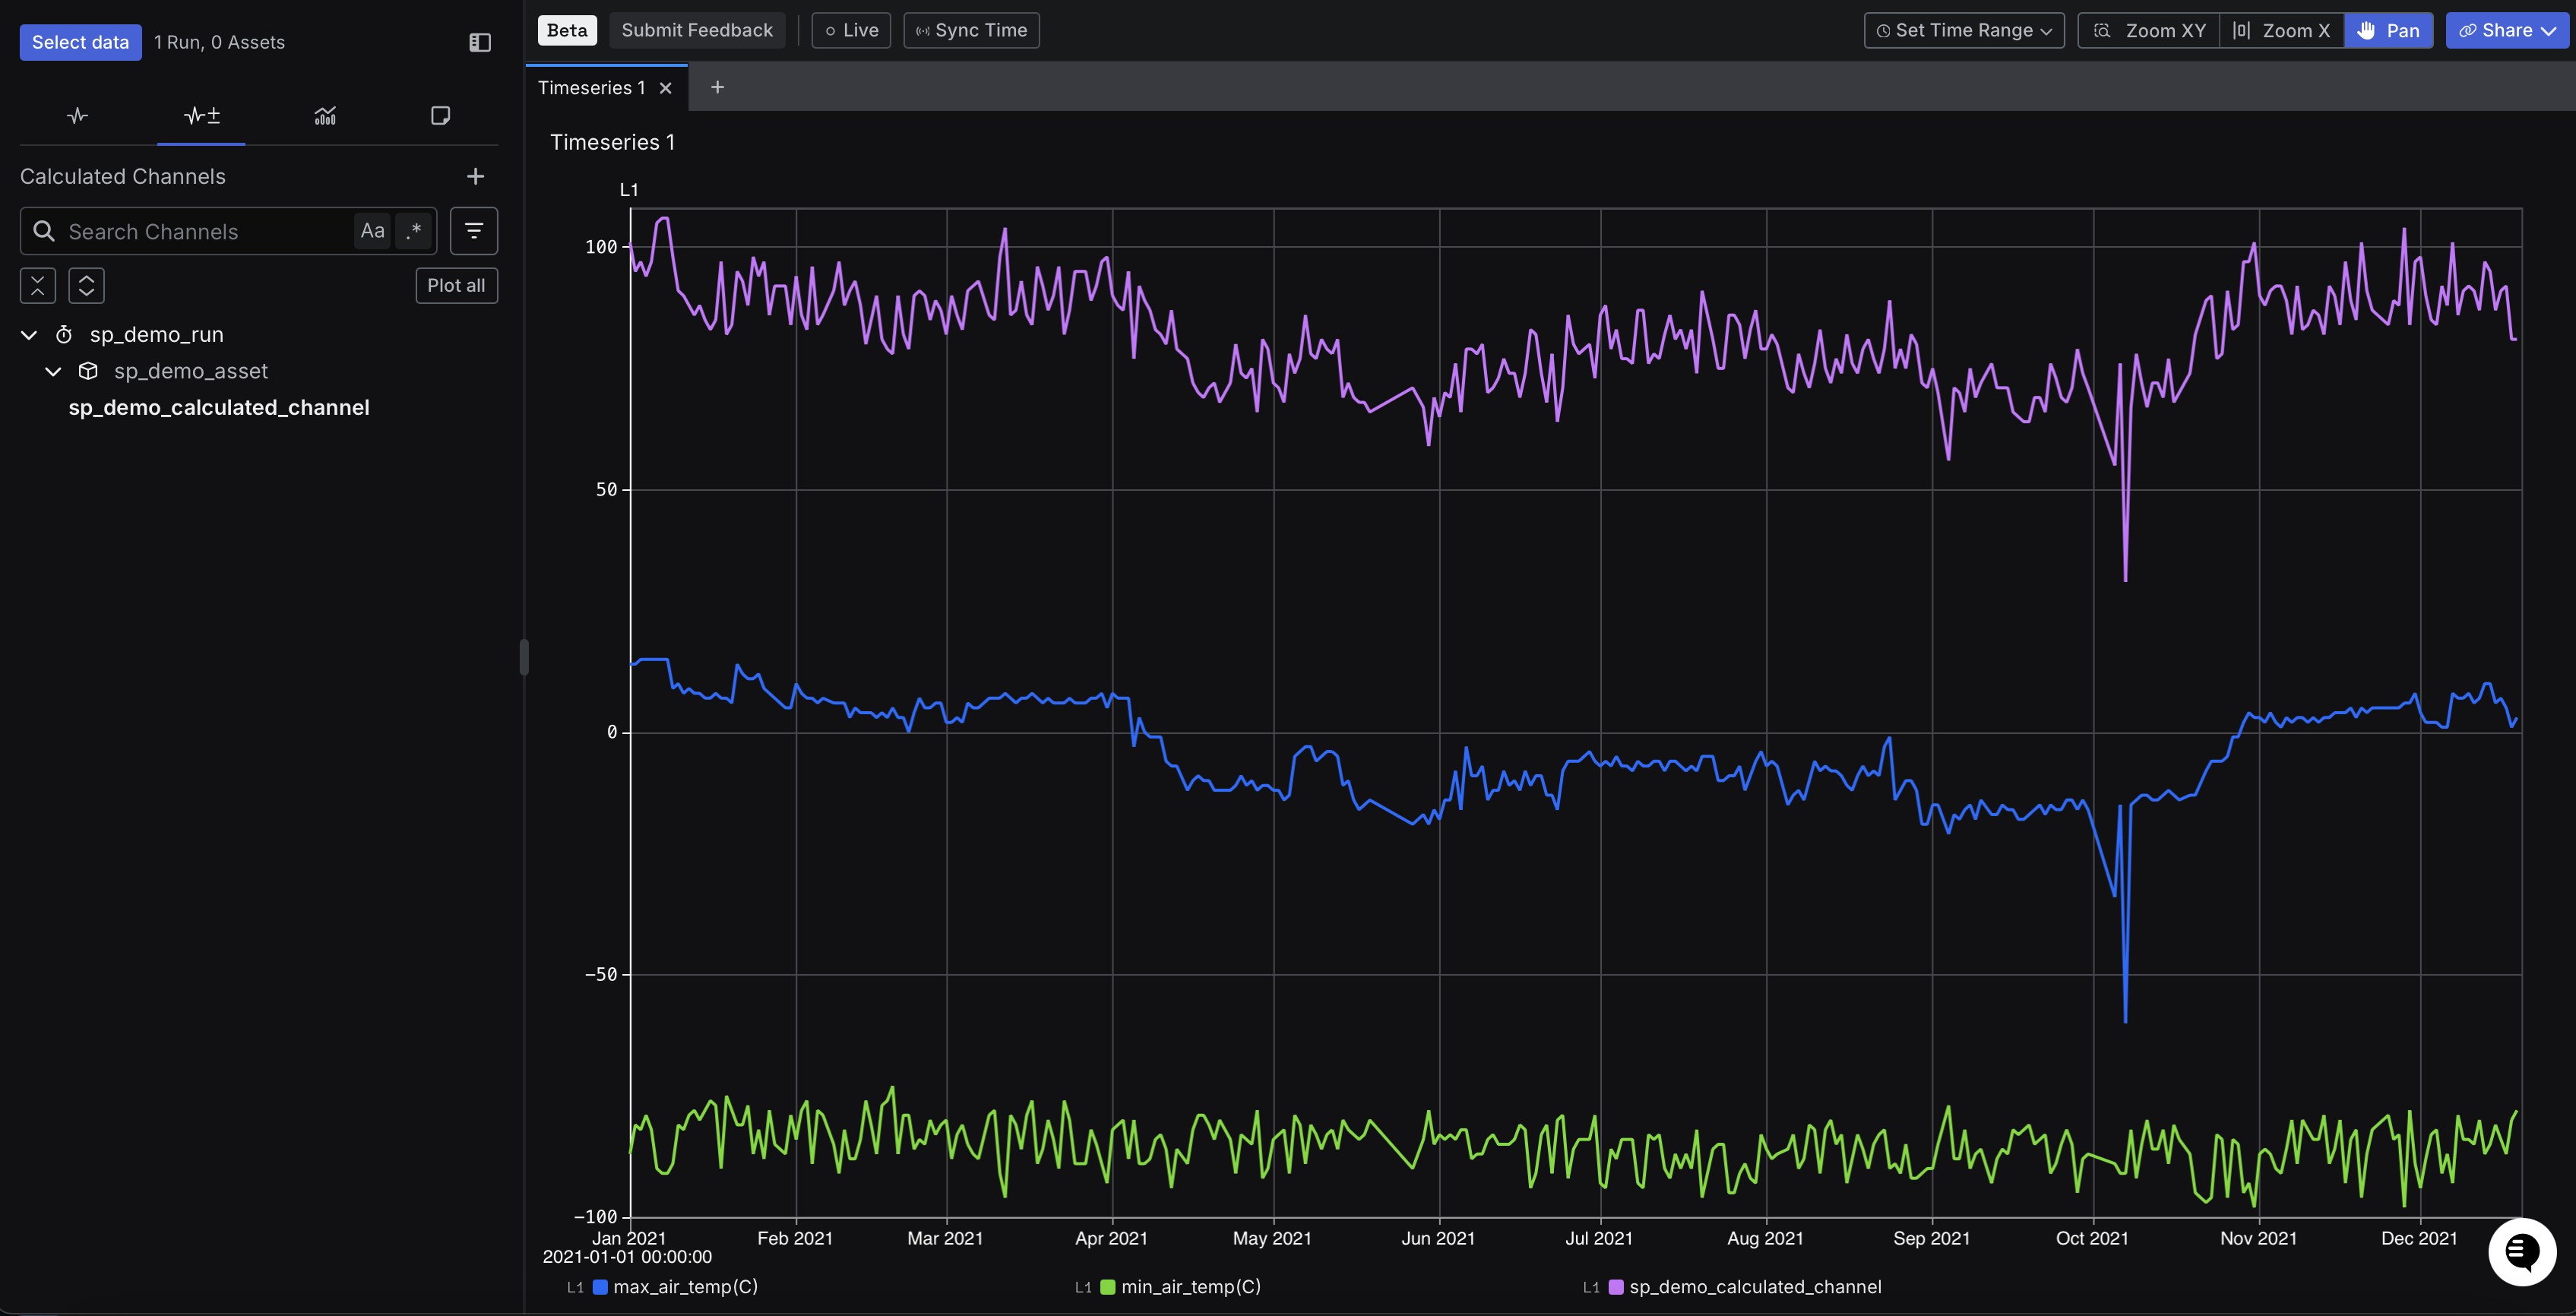
Task: Click the Plot all button
Action: click(x=456, y=285)
